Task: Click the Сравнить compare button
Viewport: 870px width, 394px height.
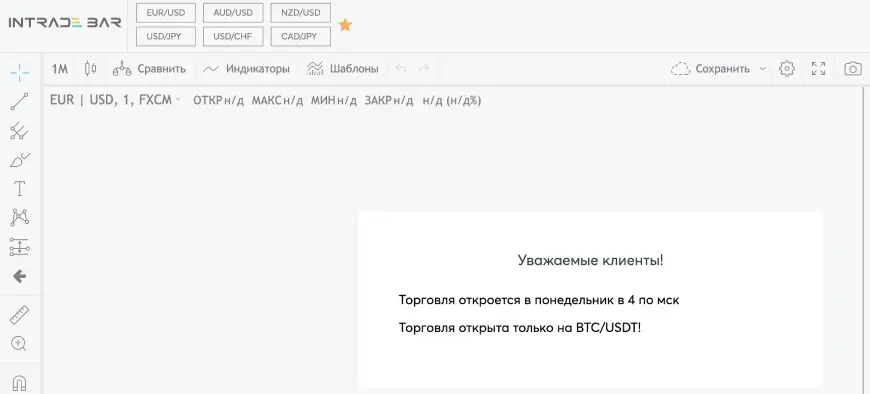Action: click(x=149, y=69)
